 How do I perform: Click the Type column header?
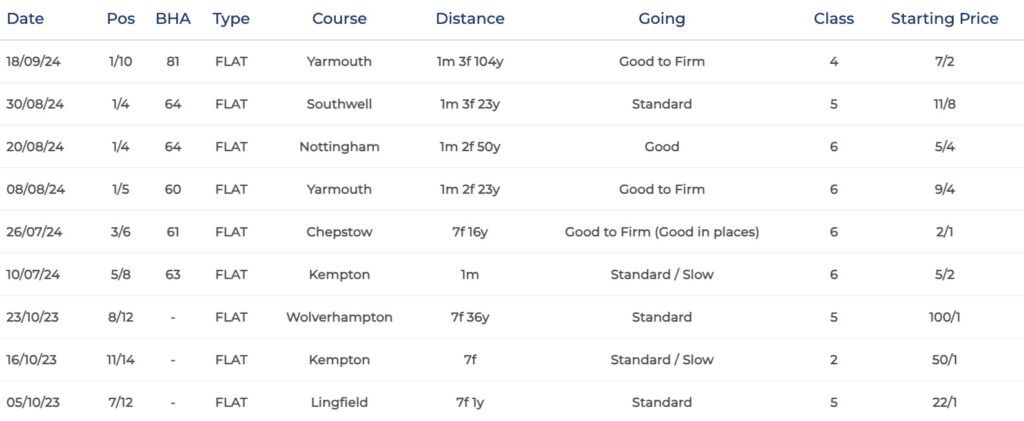point(231,19)
